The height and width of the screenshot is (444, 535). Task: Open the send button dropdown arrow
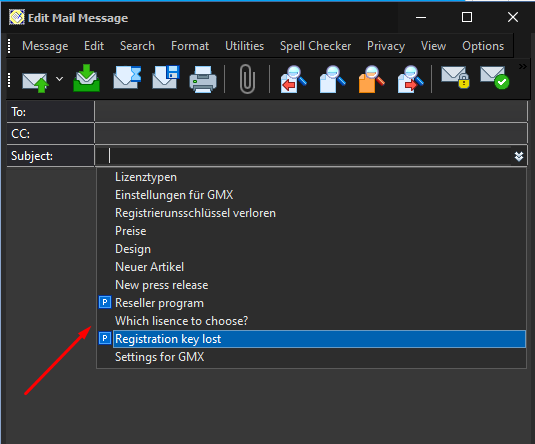pyautogui.click(x=59, y=79)
